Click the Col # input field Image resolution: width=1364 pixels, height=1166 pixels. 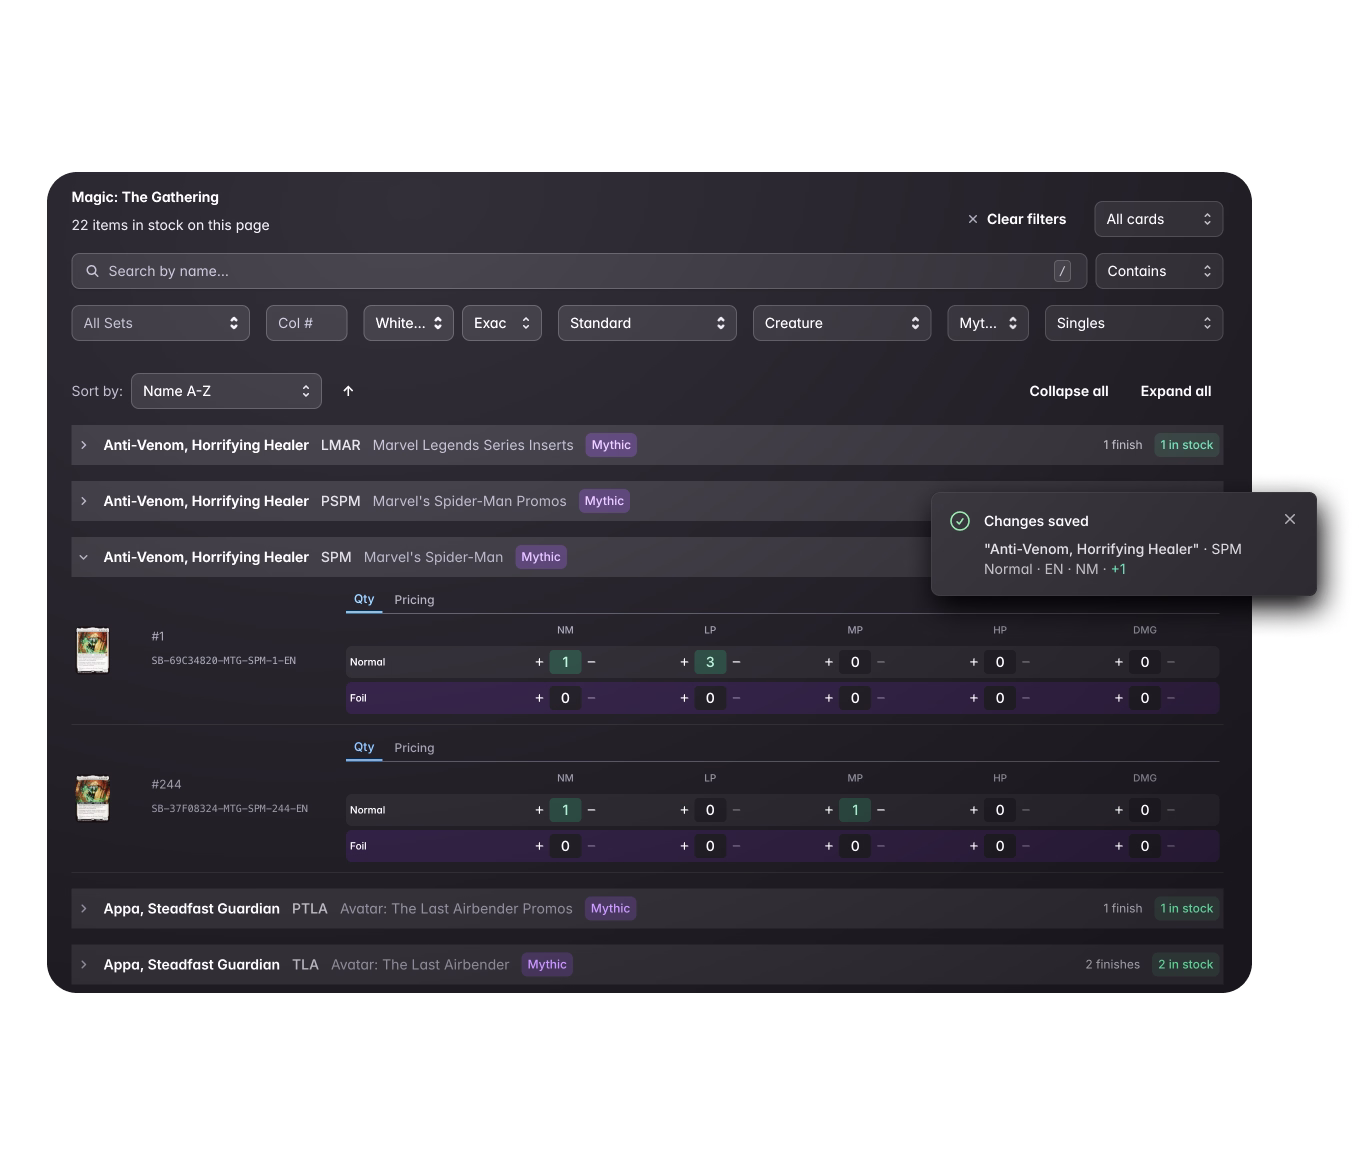pos(307,323)
